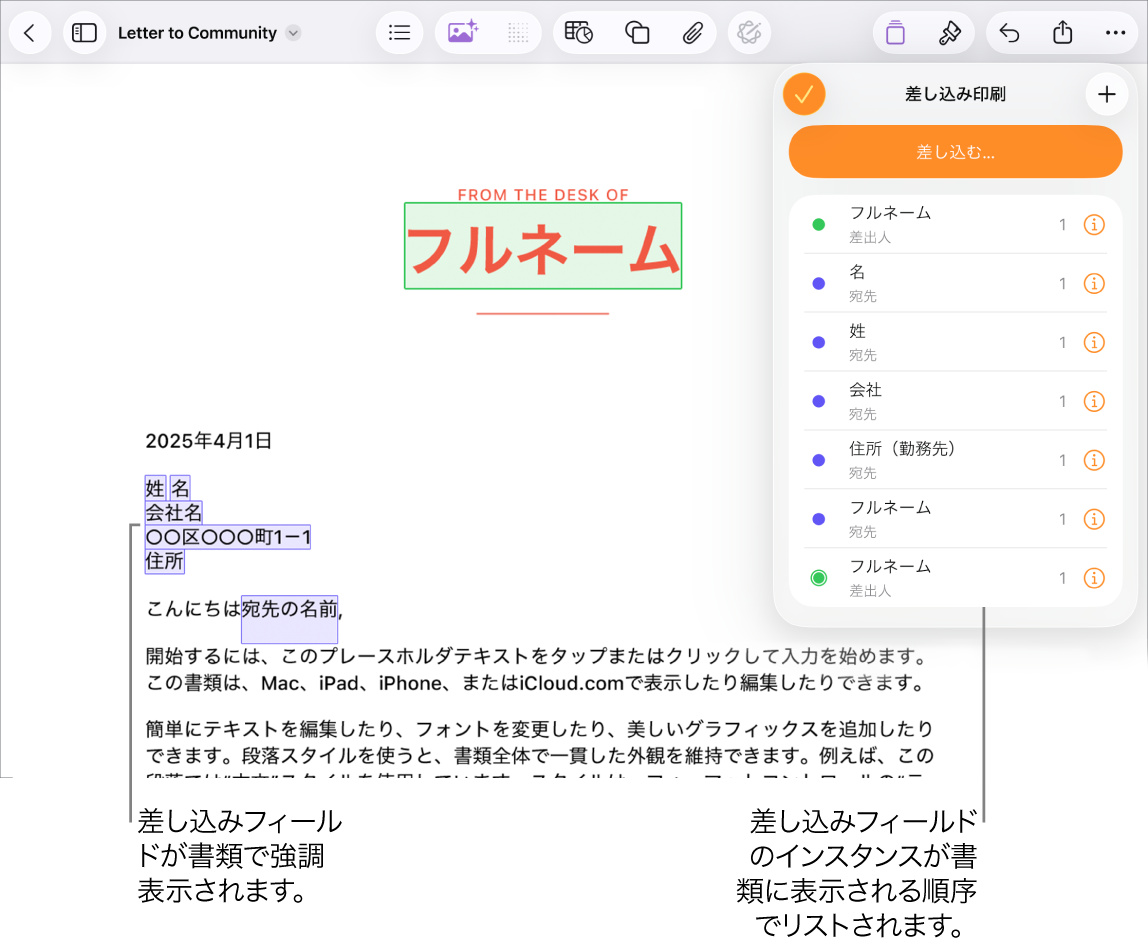
Task: Add a new merge field with the plus button
Action: pos(1106,93)
